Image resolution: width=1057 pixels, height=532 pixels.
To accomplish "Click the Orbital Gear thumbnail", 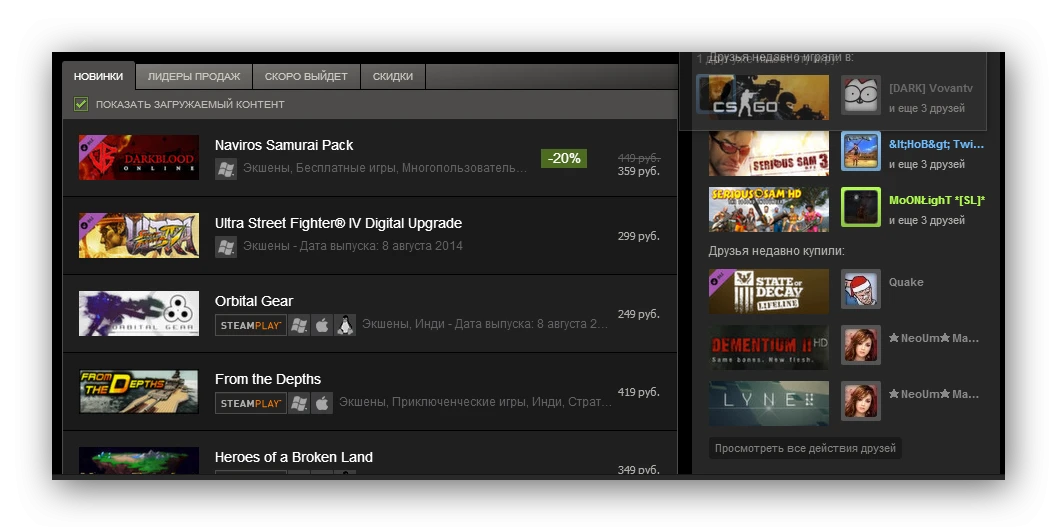I will pos(139,314).
